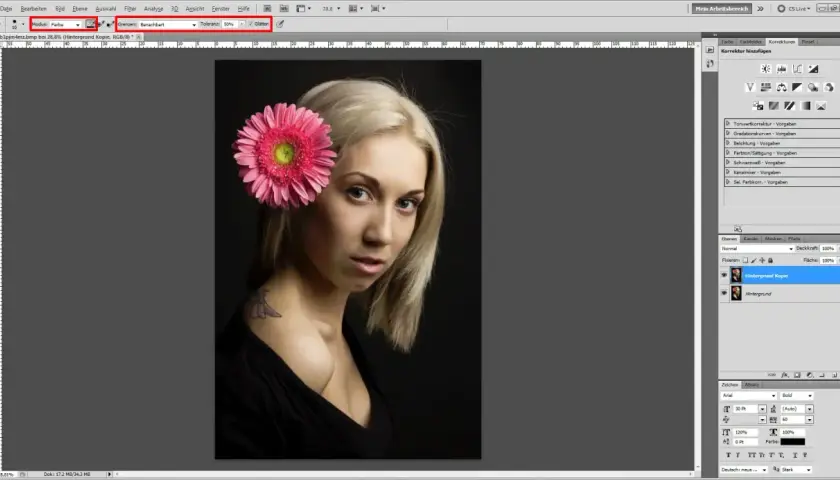The image size is (840, 480).
Task: Add a Channel Mixer adjustment
Action: point(829,87)
